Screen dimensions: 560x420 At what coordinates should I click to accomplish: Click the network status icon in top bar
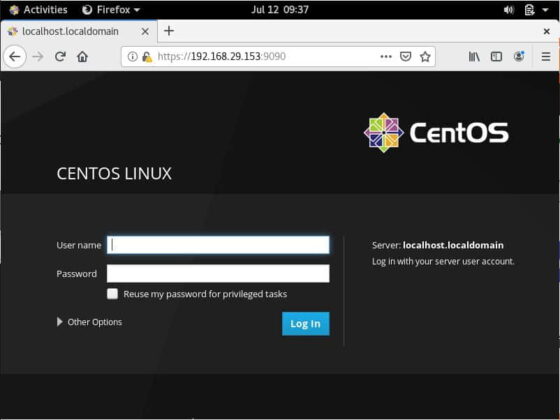coord(529,10)
